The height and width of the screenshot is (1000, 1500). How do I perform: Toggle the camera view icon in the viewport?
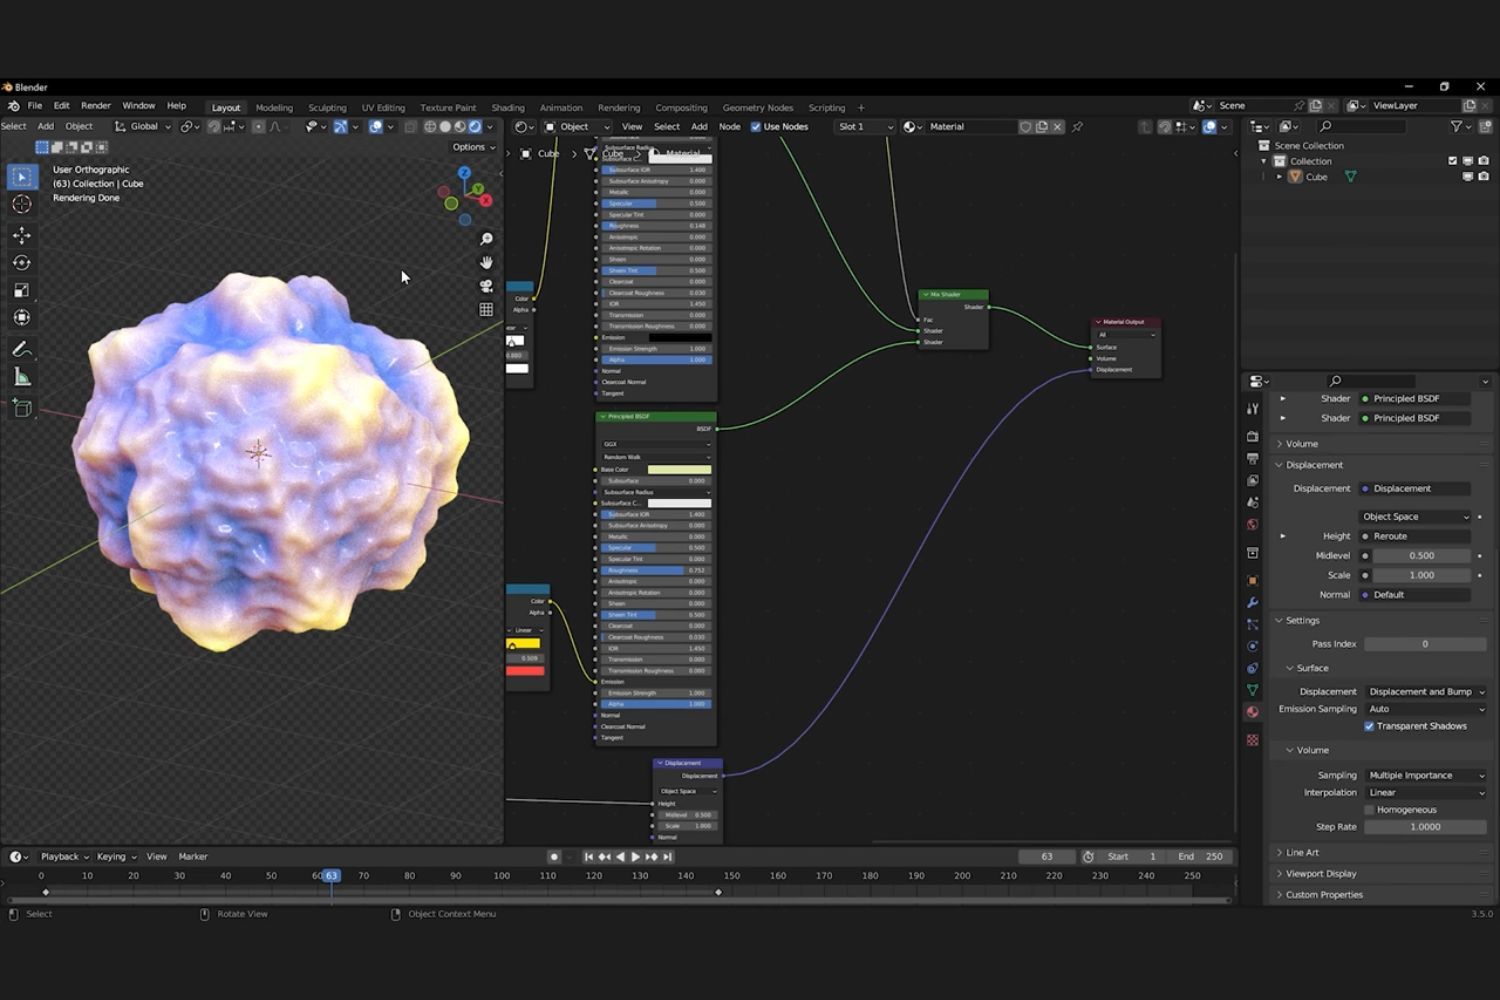(486, 285)
